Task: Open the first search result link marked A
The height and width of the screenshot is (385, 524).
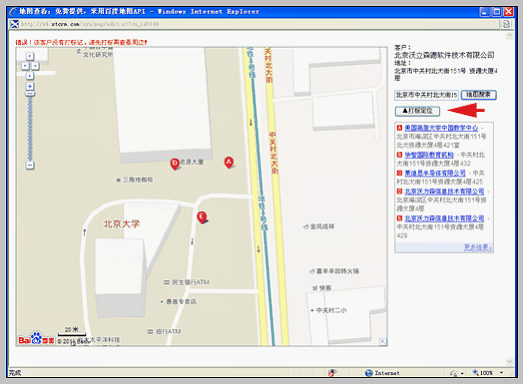Action: pos(441,128)
